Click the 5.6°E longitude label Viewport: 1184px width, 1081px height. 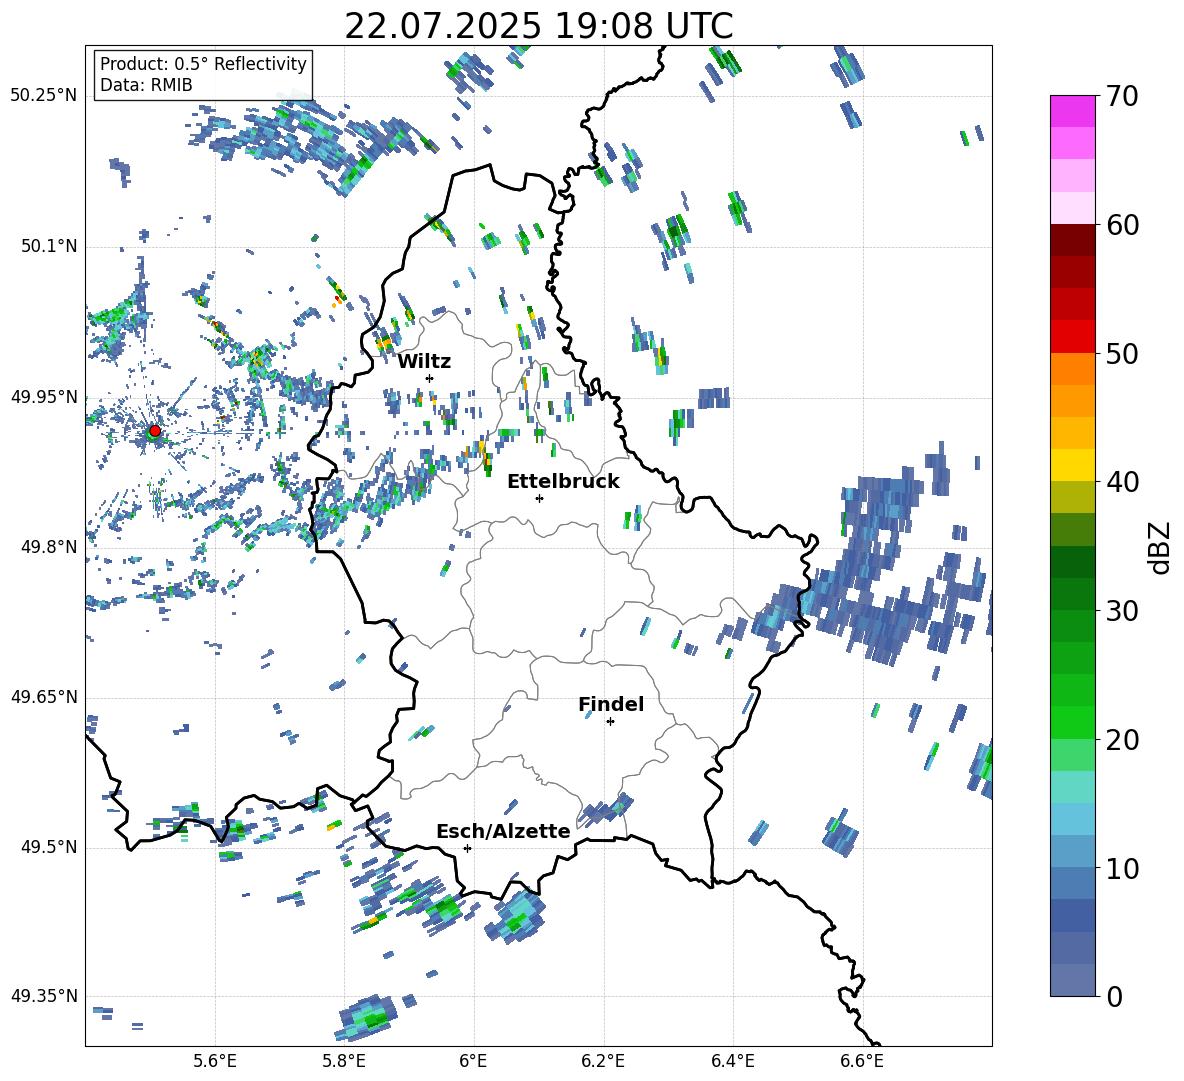tap(215, 1061)
